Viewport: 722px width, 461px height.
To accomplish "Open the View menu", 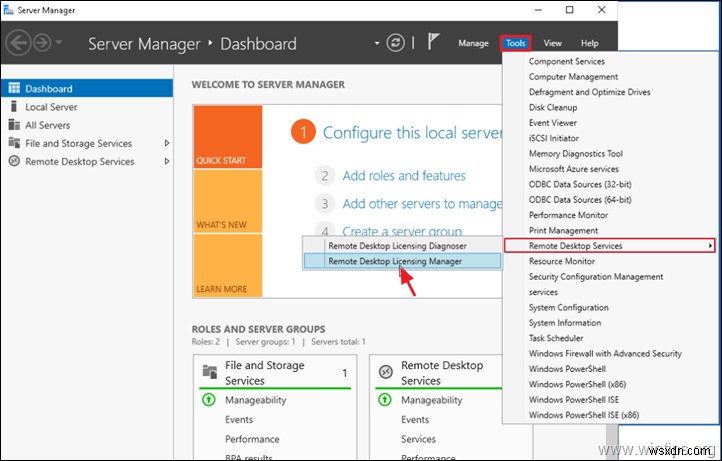I will (552, 43).
